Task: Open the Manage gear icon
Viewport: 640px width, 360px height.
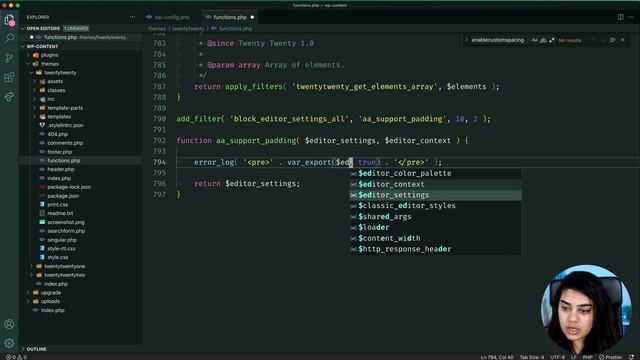Action: [9, 343]
